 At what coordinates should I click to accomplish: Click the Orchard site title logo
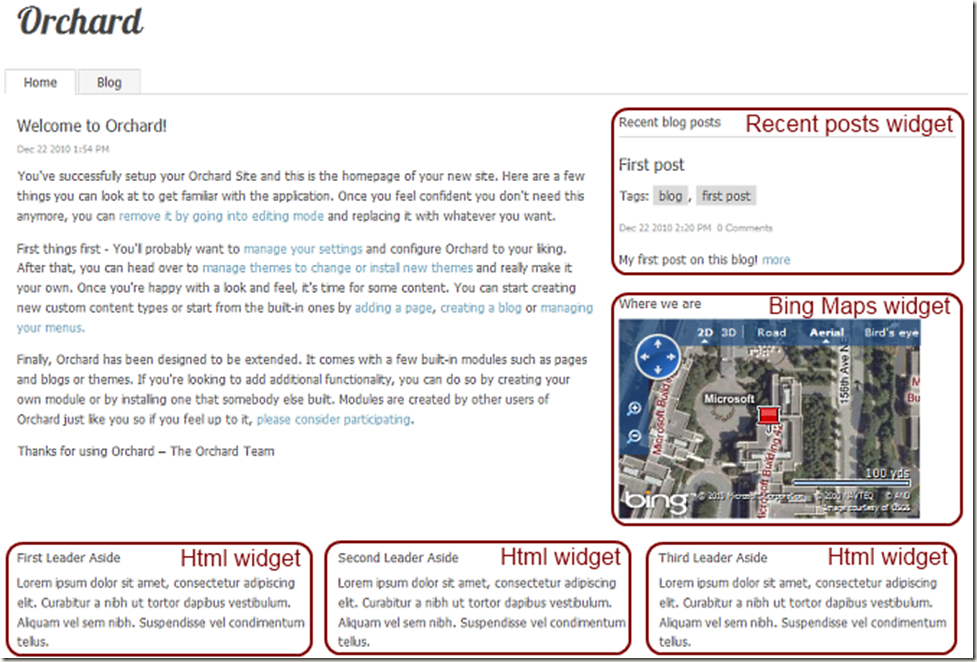[x=80, y=22]
